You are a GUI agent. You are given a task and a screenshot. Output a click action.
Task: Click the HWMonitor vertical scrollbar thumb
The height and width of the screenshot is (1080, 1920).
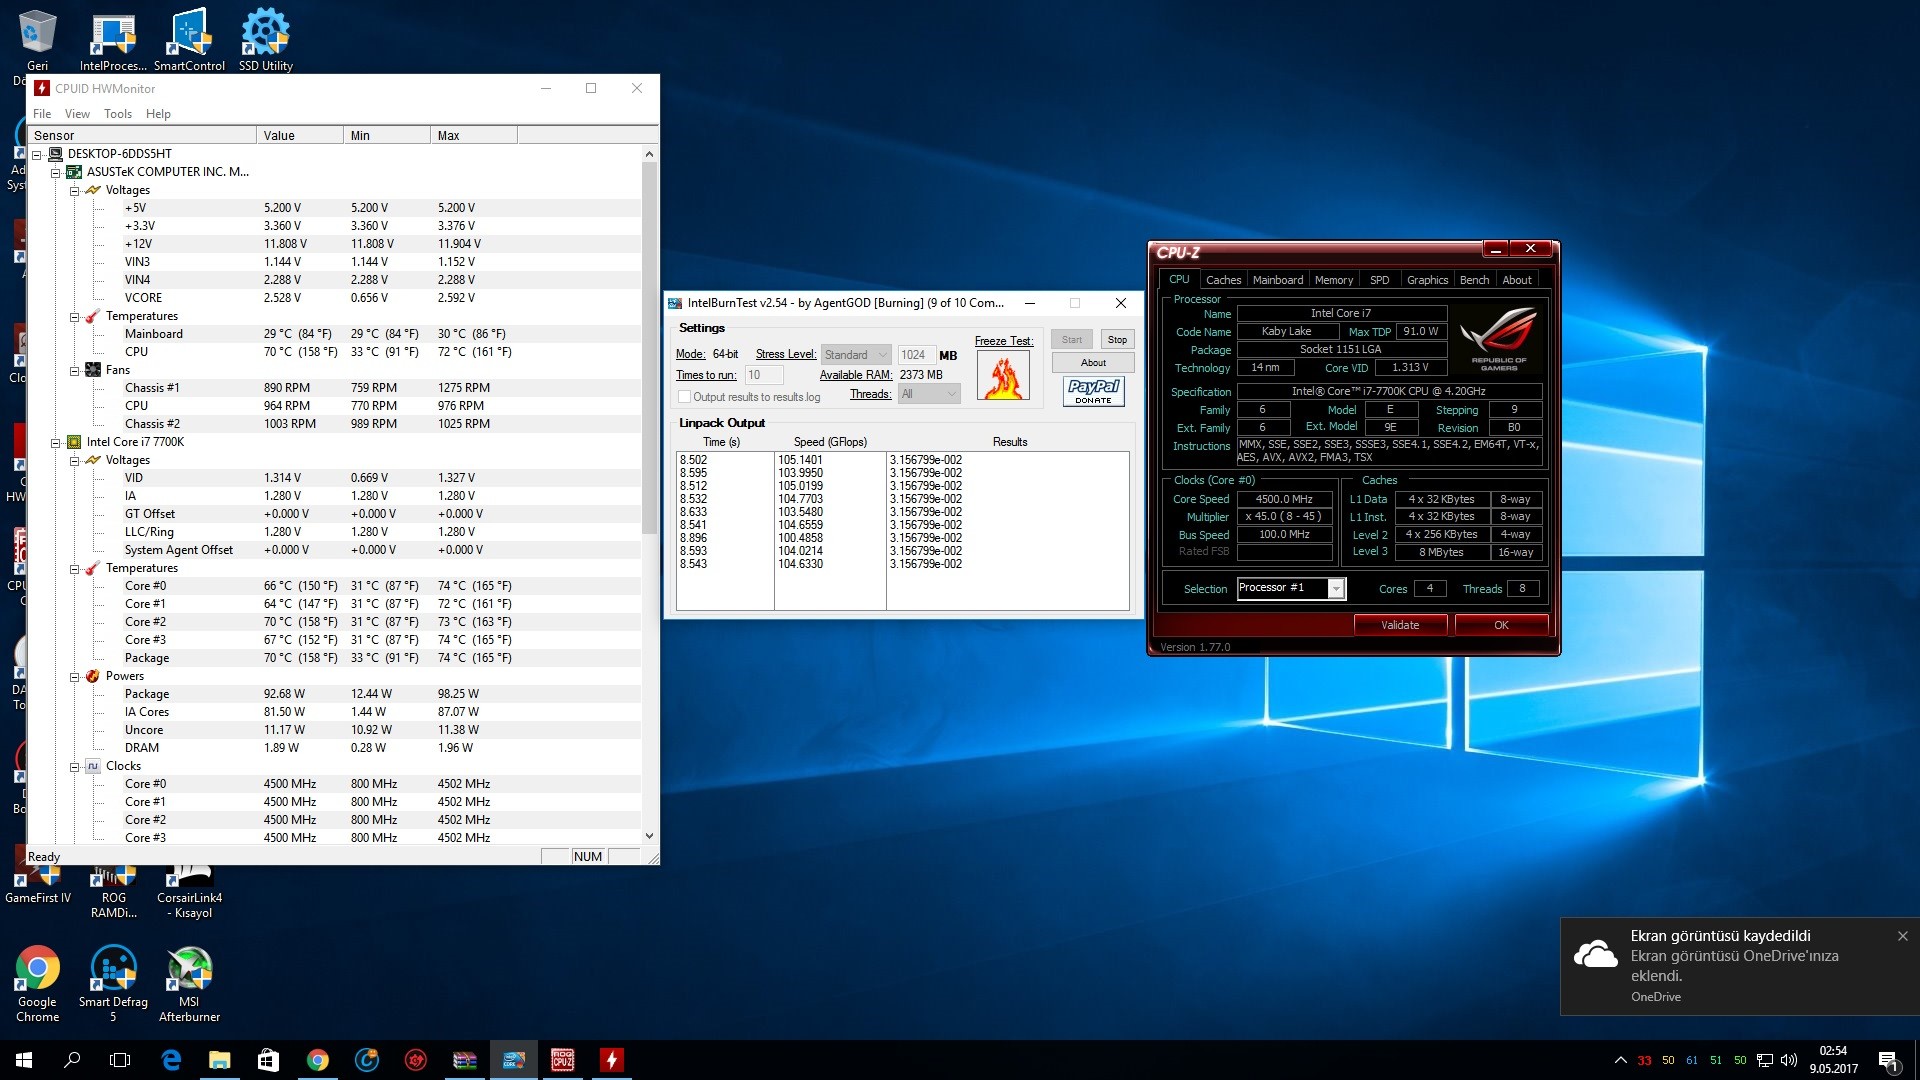click(x=649, y=348)
